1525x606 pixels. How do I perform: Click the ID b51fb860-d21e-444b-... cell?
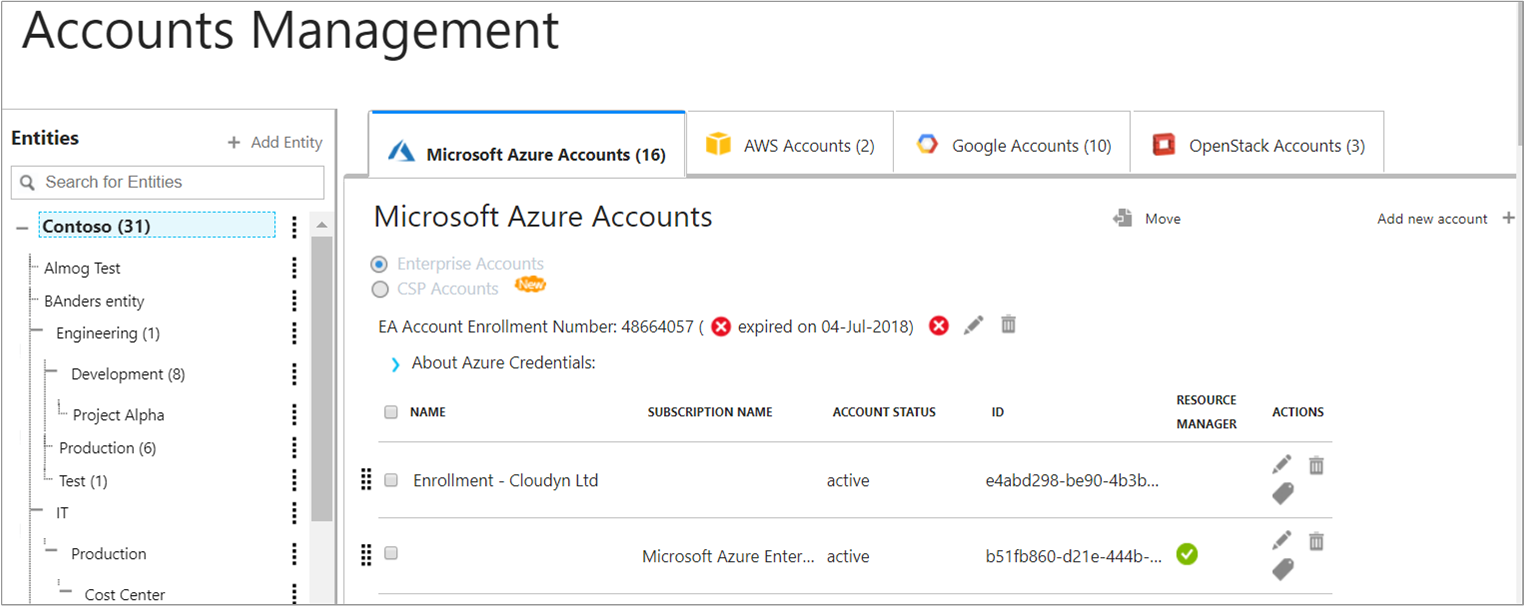pos(1073,557)
